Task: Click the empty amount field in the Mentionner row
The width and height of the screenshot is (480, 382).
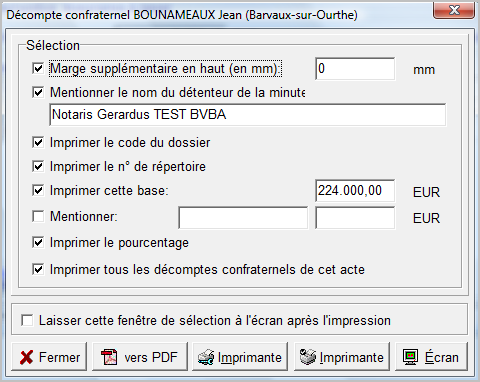Action: [355, 218]
